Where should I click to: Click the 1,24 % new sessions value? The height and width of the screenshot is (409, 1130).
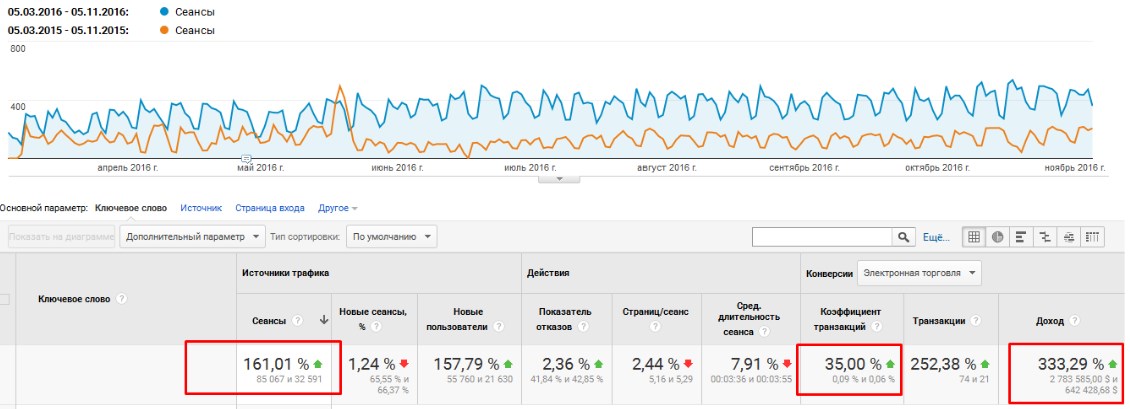371,364
